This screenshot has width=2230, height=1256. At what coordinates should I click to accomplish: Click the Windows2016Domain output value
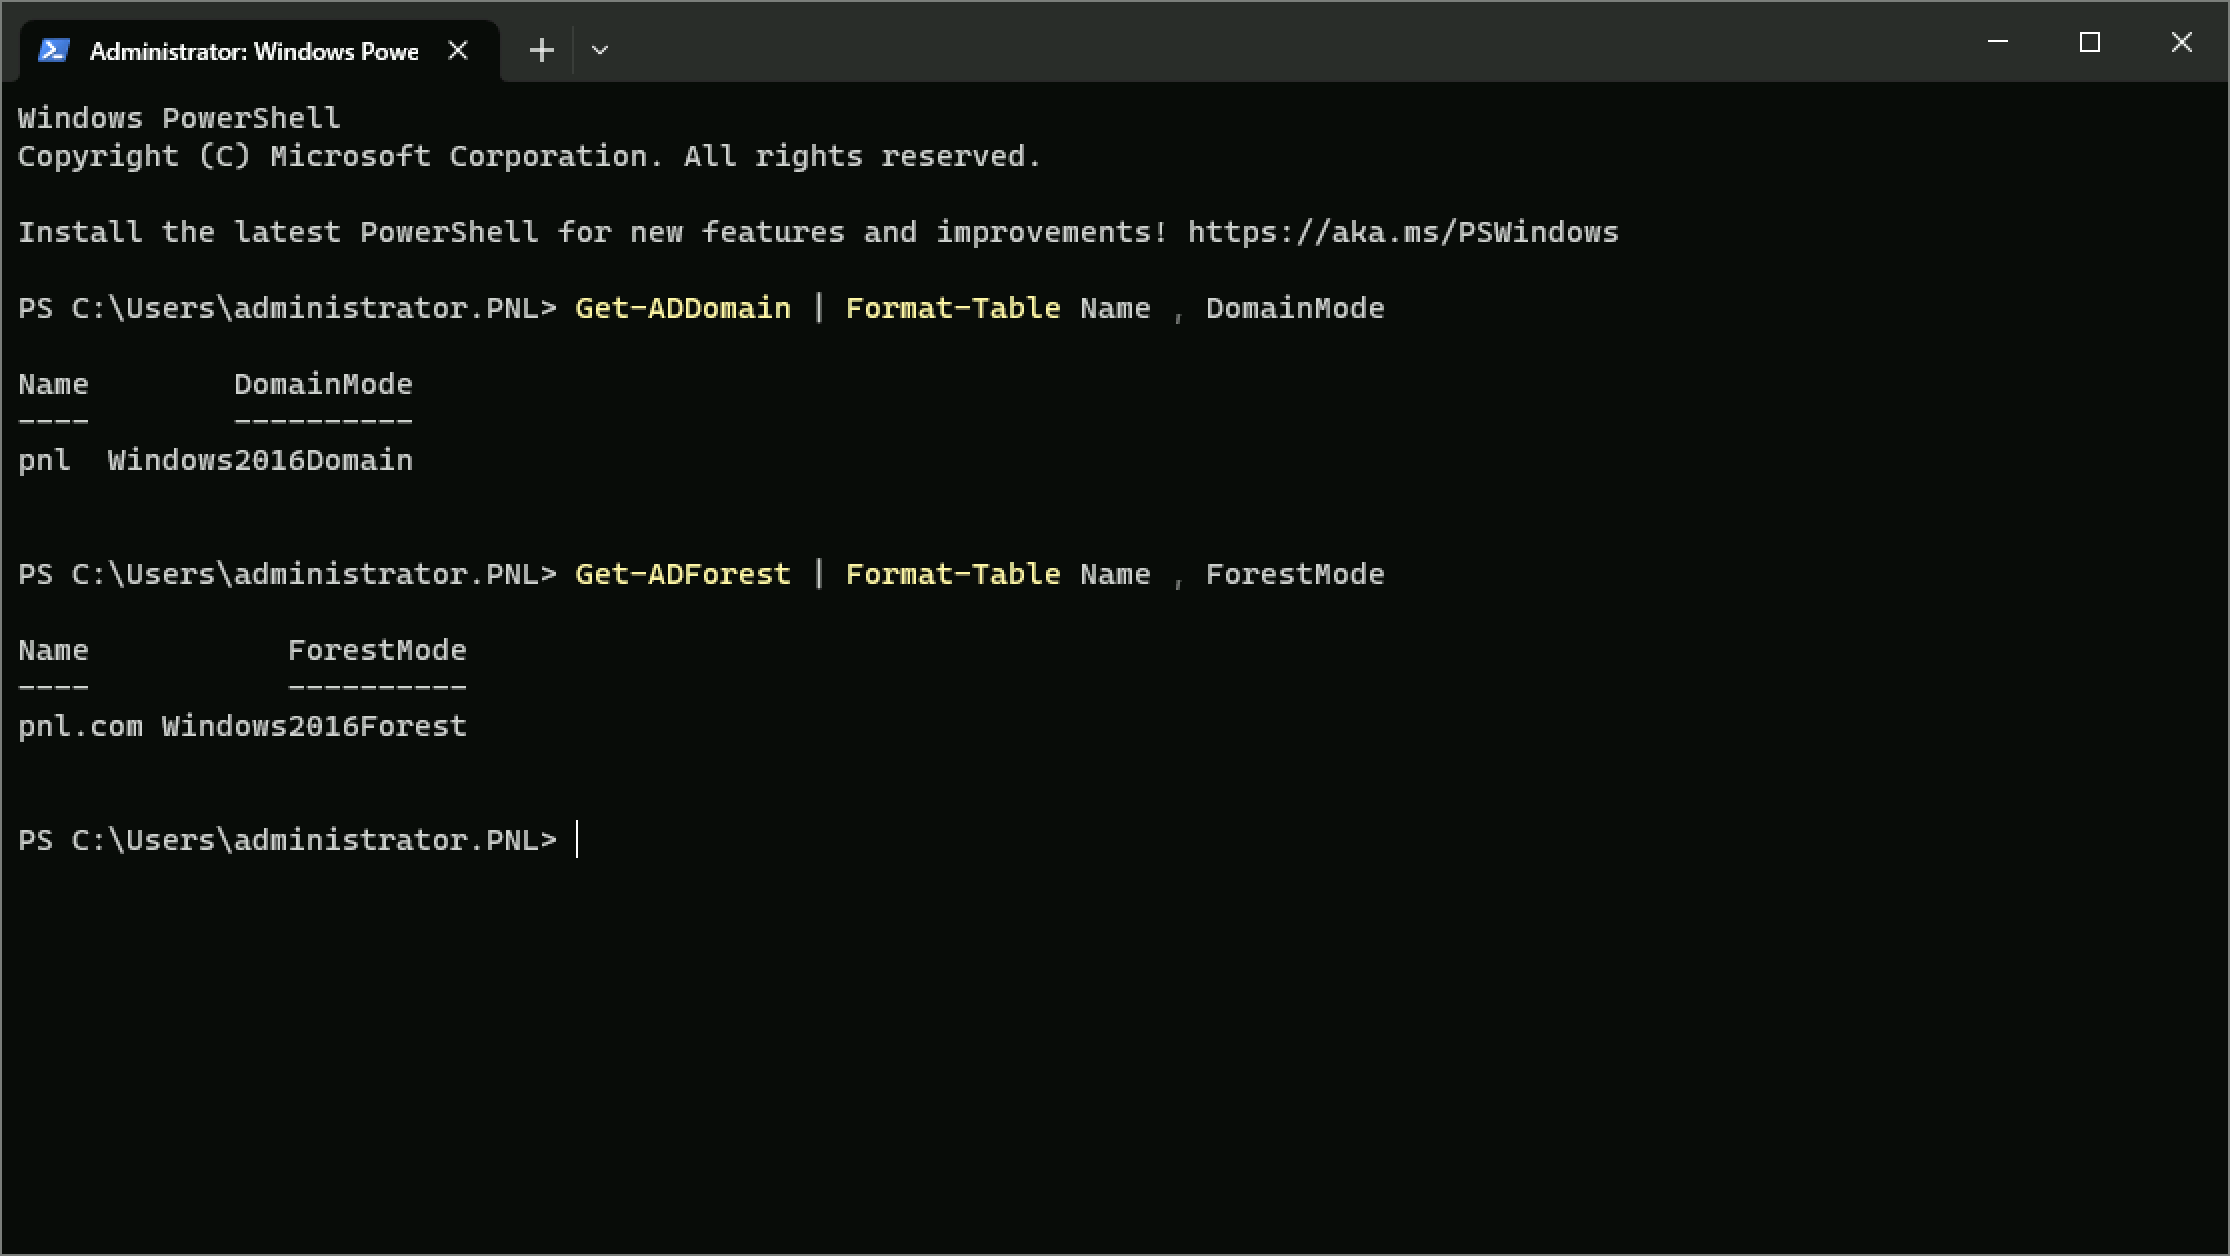[x=260, y=460]
